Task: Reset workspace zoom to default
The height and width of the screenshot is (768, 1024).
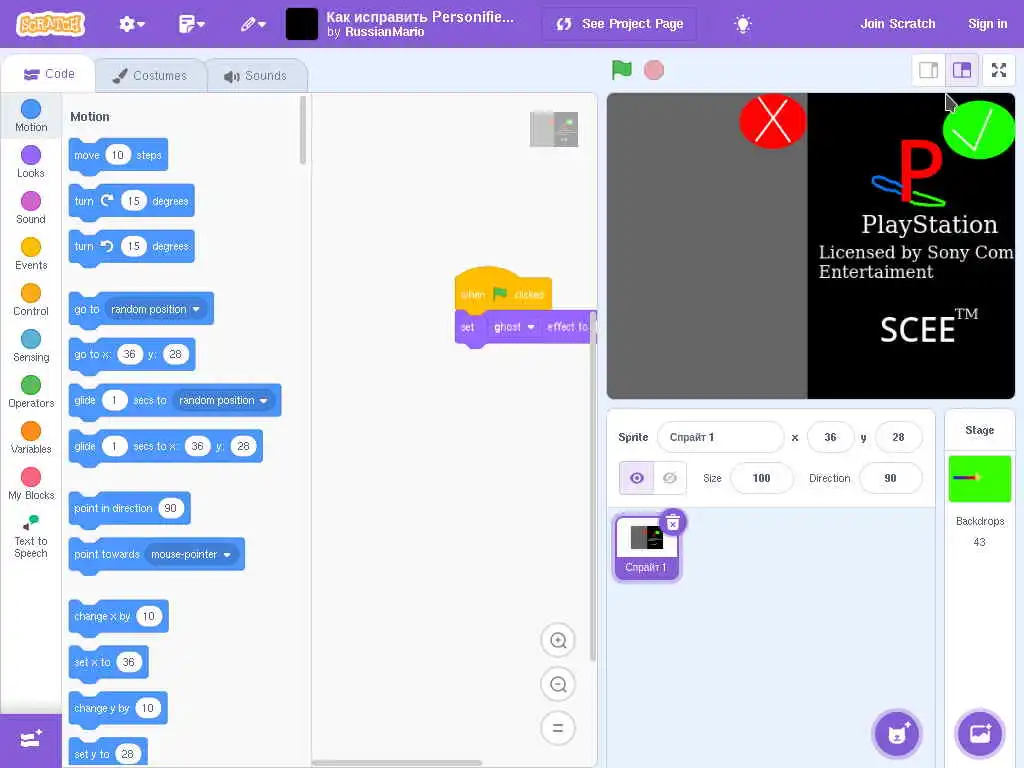Action: coord(558,728)
